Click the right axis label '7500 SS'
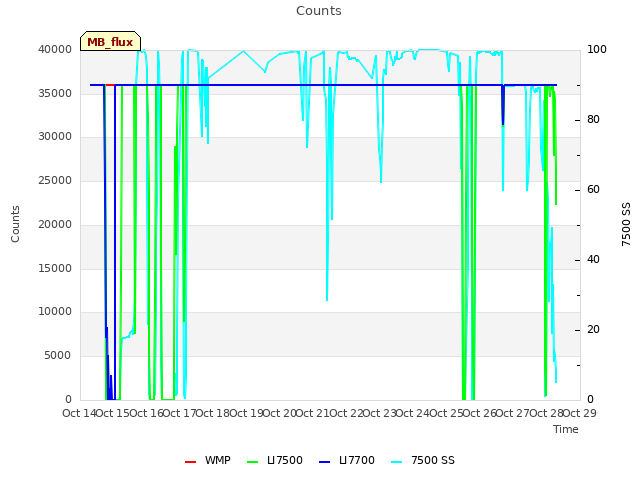 coord(626,224)
